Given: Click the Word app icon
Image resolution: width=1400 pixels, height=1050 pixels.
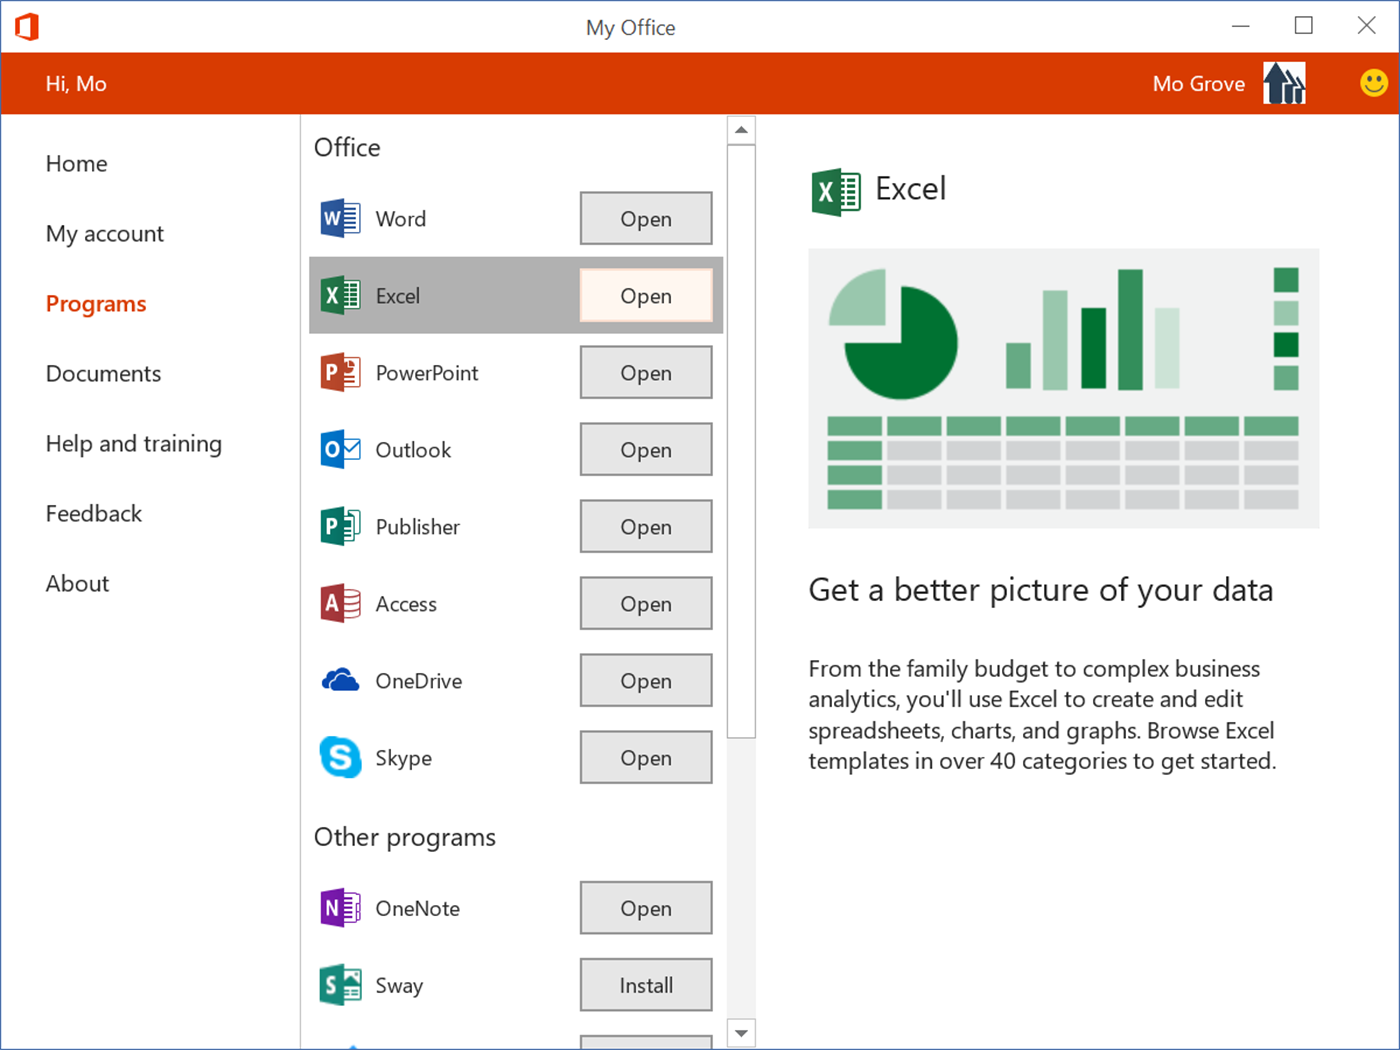Looking at the screenshot, I should pos(340,218).
